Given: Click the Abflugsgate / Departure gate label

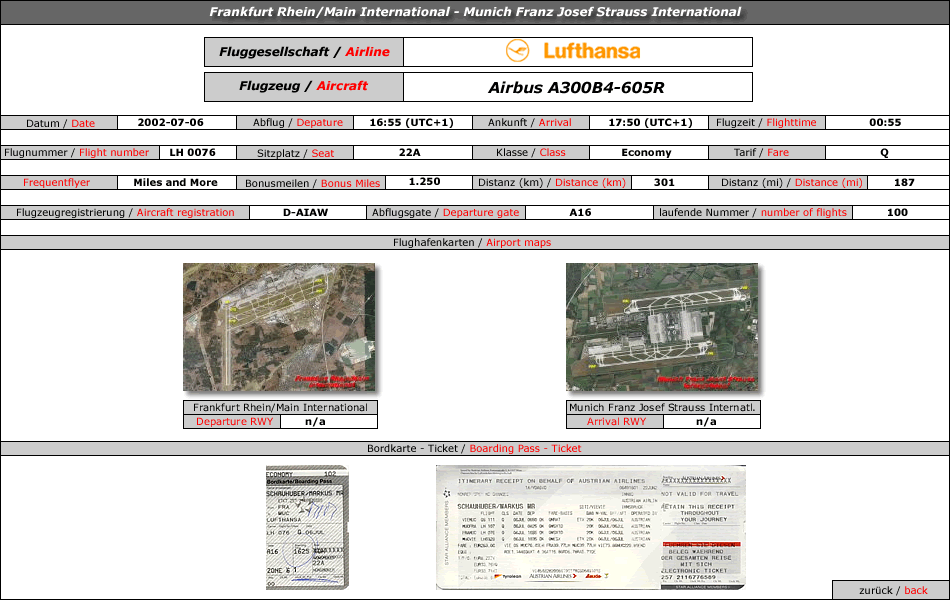Looking at the screenshot, I should [x=446, y=213].
